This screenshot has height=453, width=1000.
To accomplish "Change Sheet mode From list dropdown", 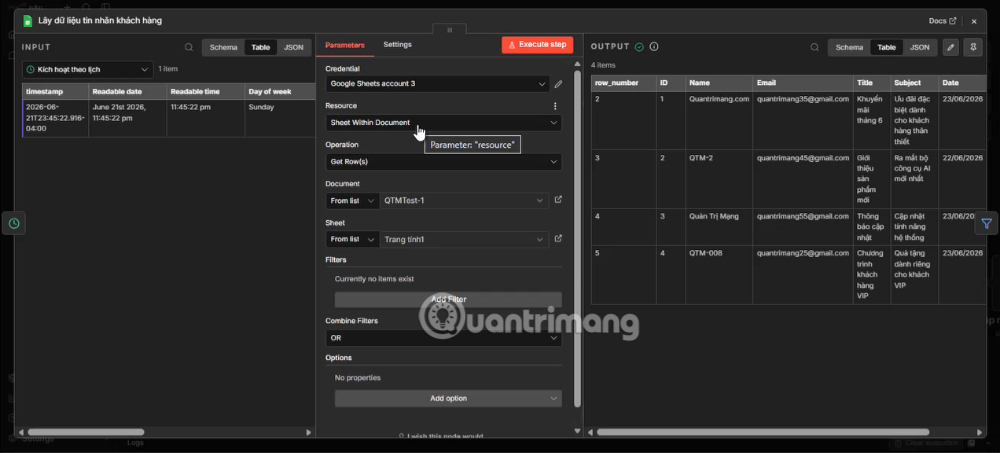I will pyautogui.click(x=352, y=239).
